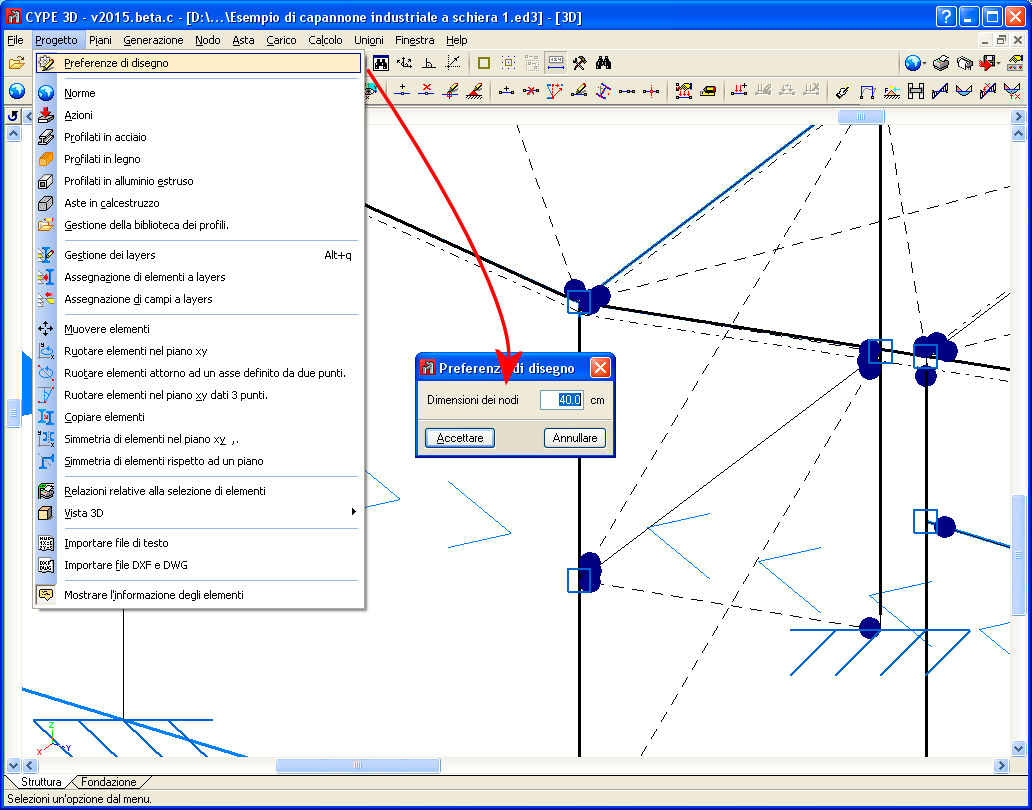
Task: Click the yellow stamp icon in second toolbar
Action: 708,91
